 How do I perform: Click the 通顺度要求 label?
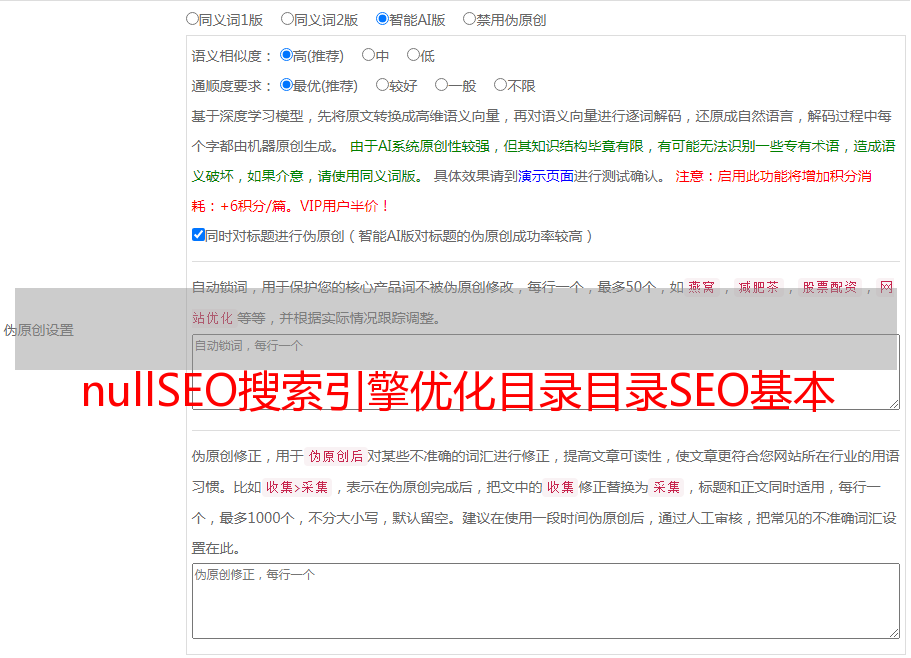pos(231,87)
